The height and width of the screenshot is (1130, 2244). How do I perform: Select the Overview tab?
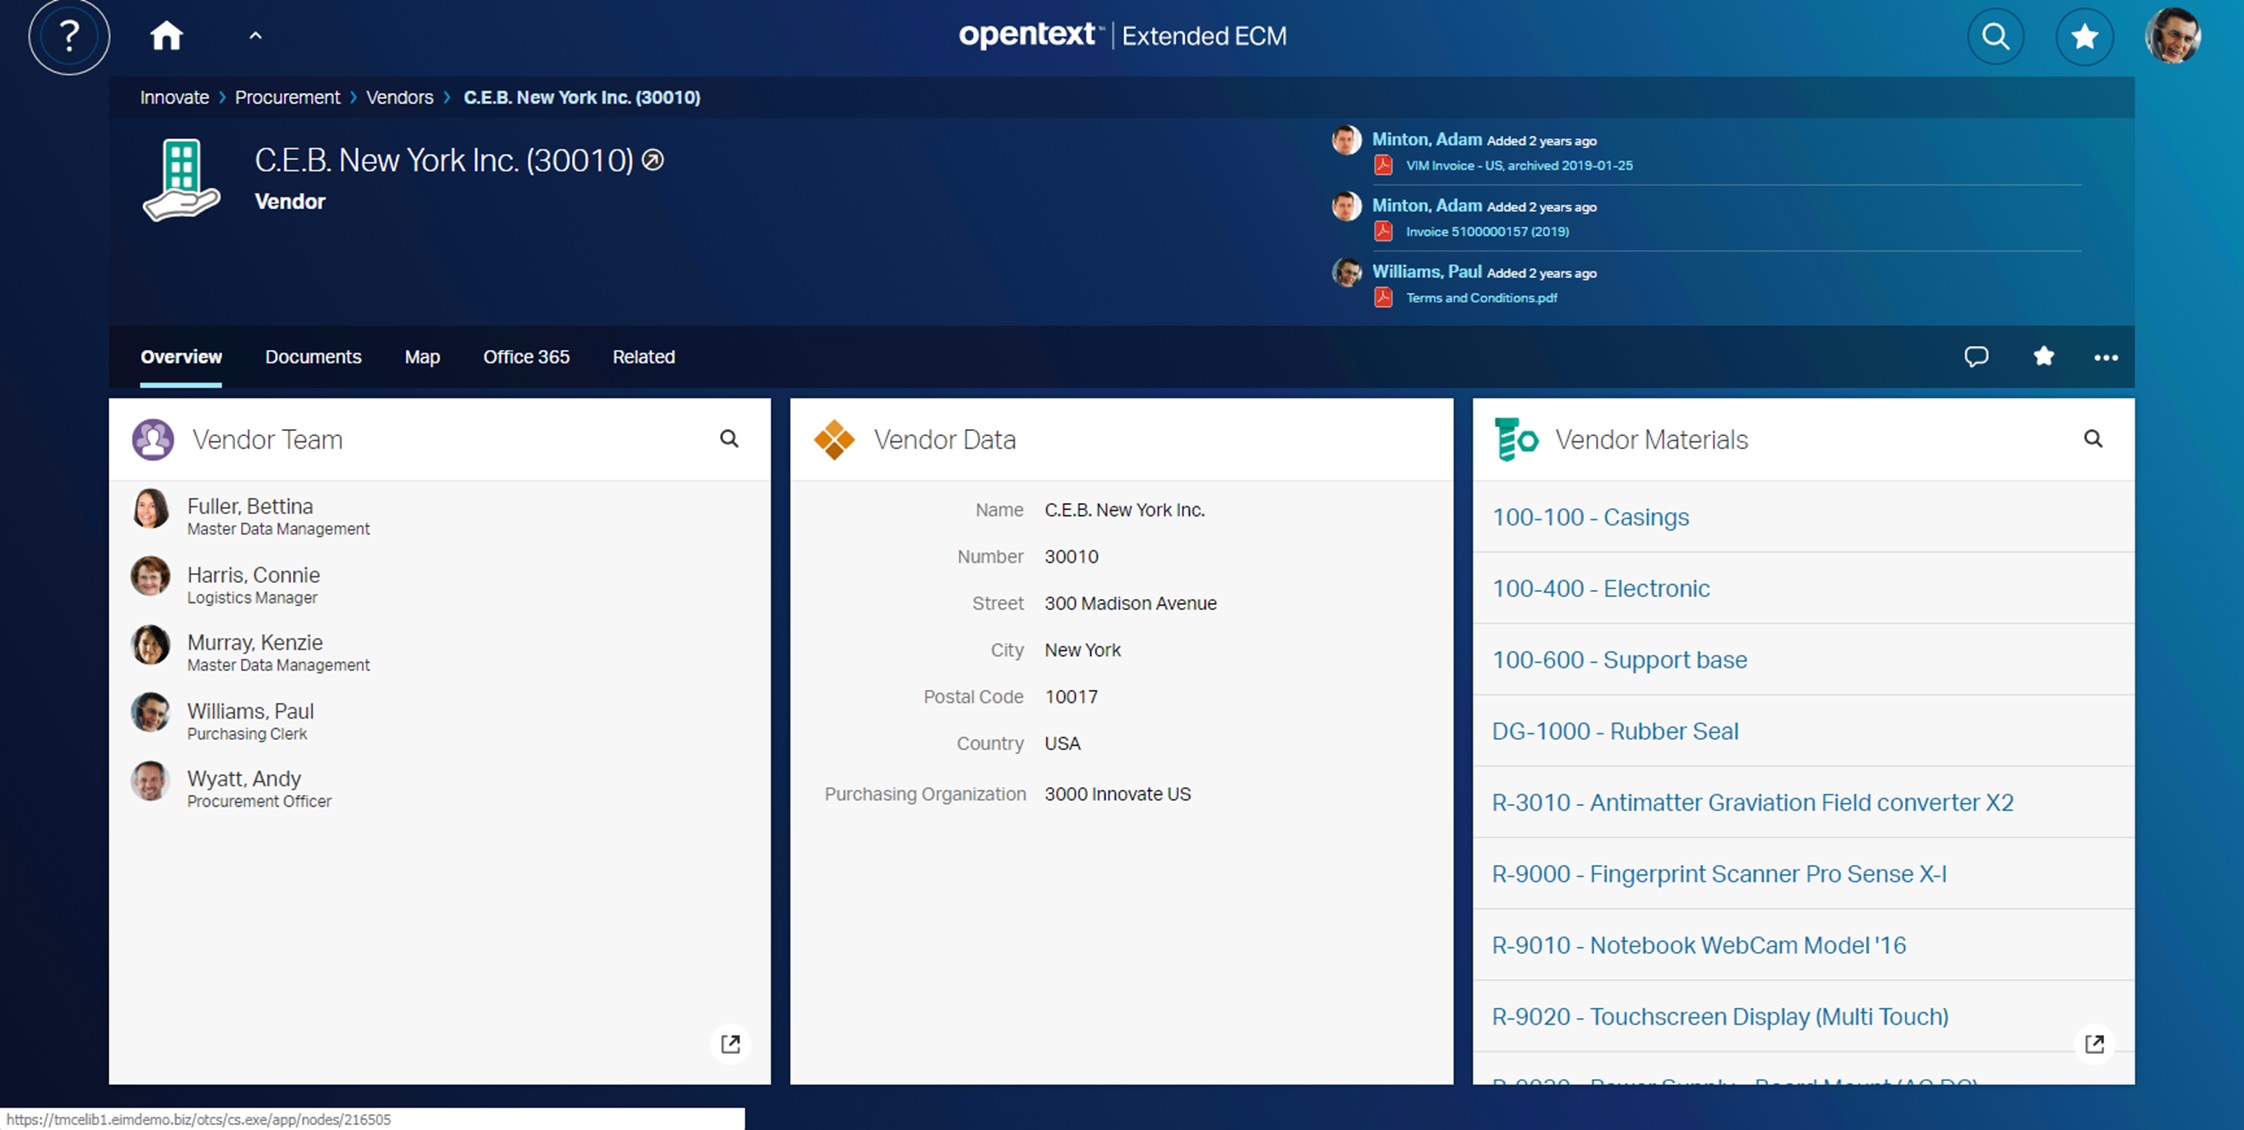(x=181, y=357)
